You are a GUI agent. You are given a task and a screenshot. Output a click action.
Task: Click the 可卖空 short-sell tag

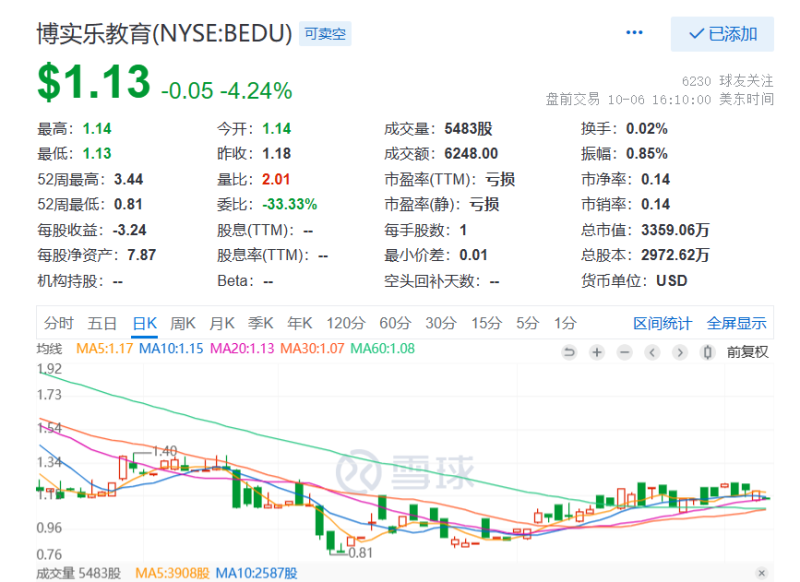point(325,34)
